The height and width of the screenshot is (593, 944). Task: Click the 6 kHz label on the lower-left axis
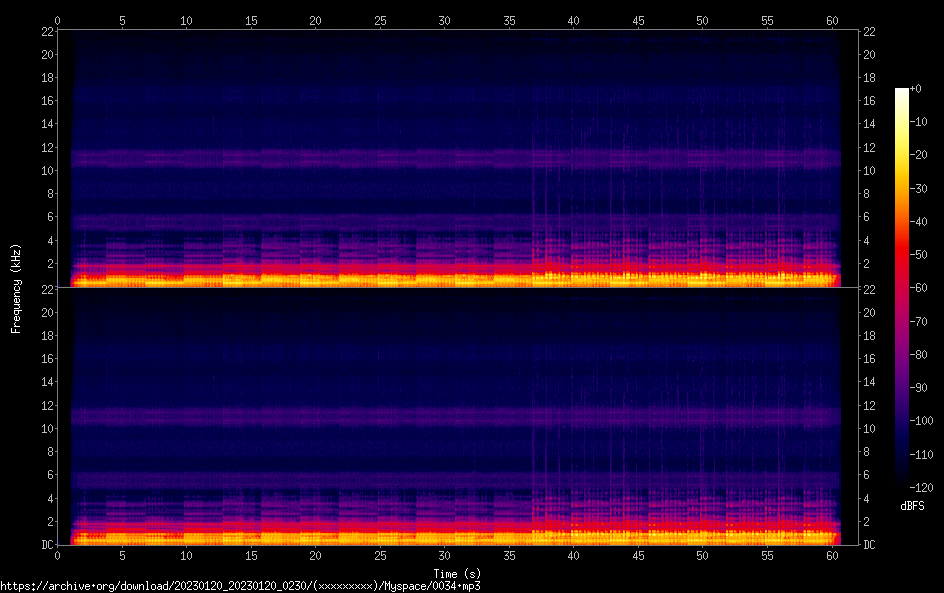(48, 475)
